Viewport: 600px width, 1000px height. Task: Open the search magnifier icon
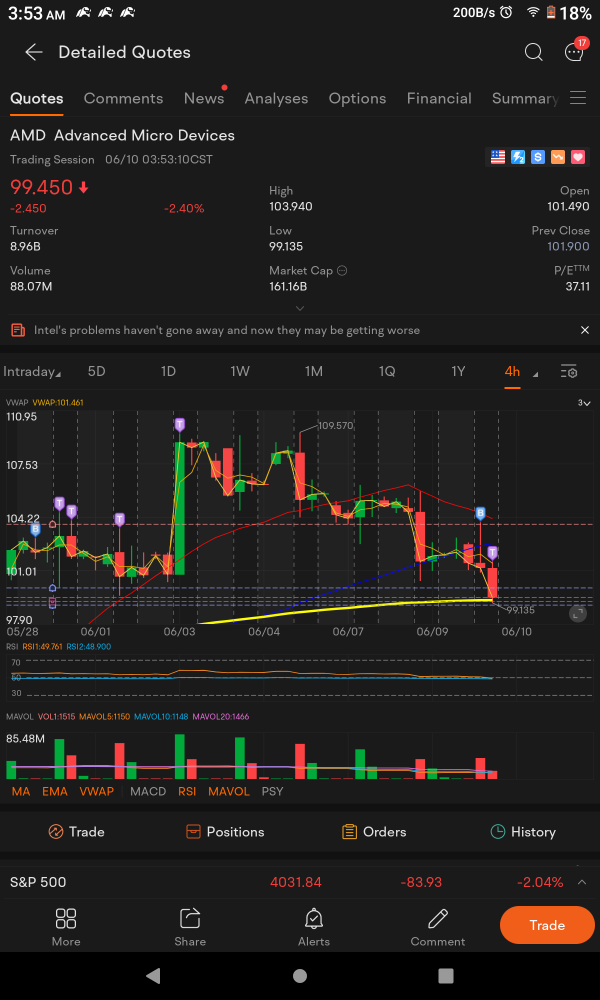(x=533, y=52)
